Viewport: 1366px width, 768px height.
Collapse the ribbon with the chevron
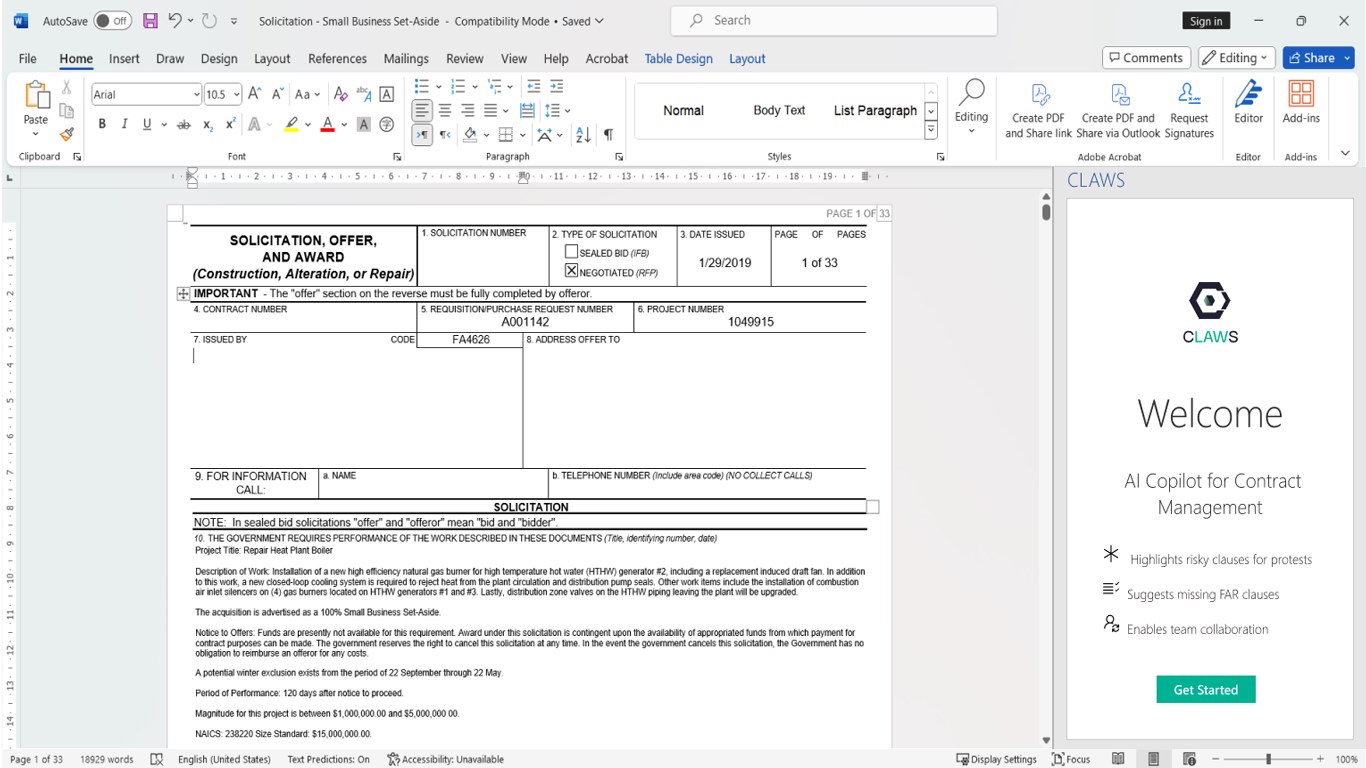pyautogui.click(x=1345, y=153)
